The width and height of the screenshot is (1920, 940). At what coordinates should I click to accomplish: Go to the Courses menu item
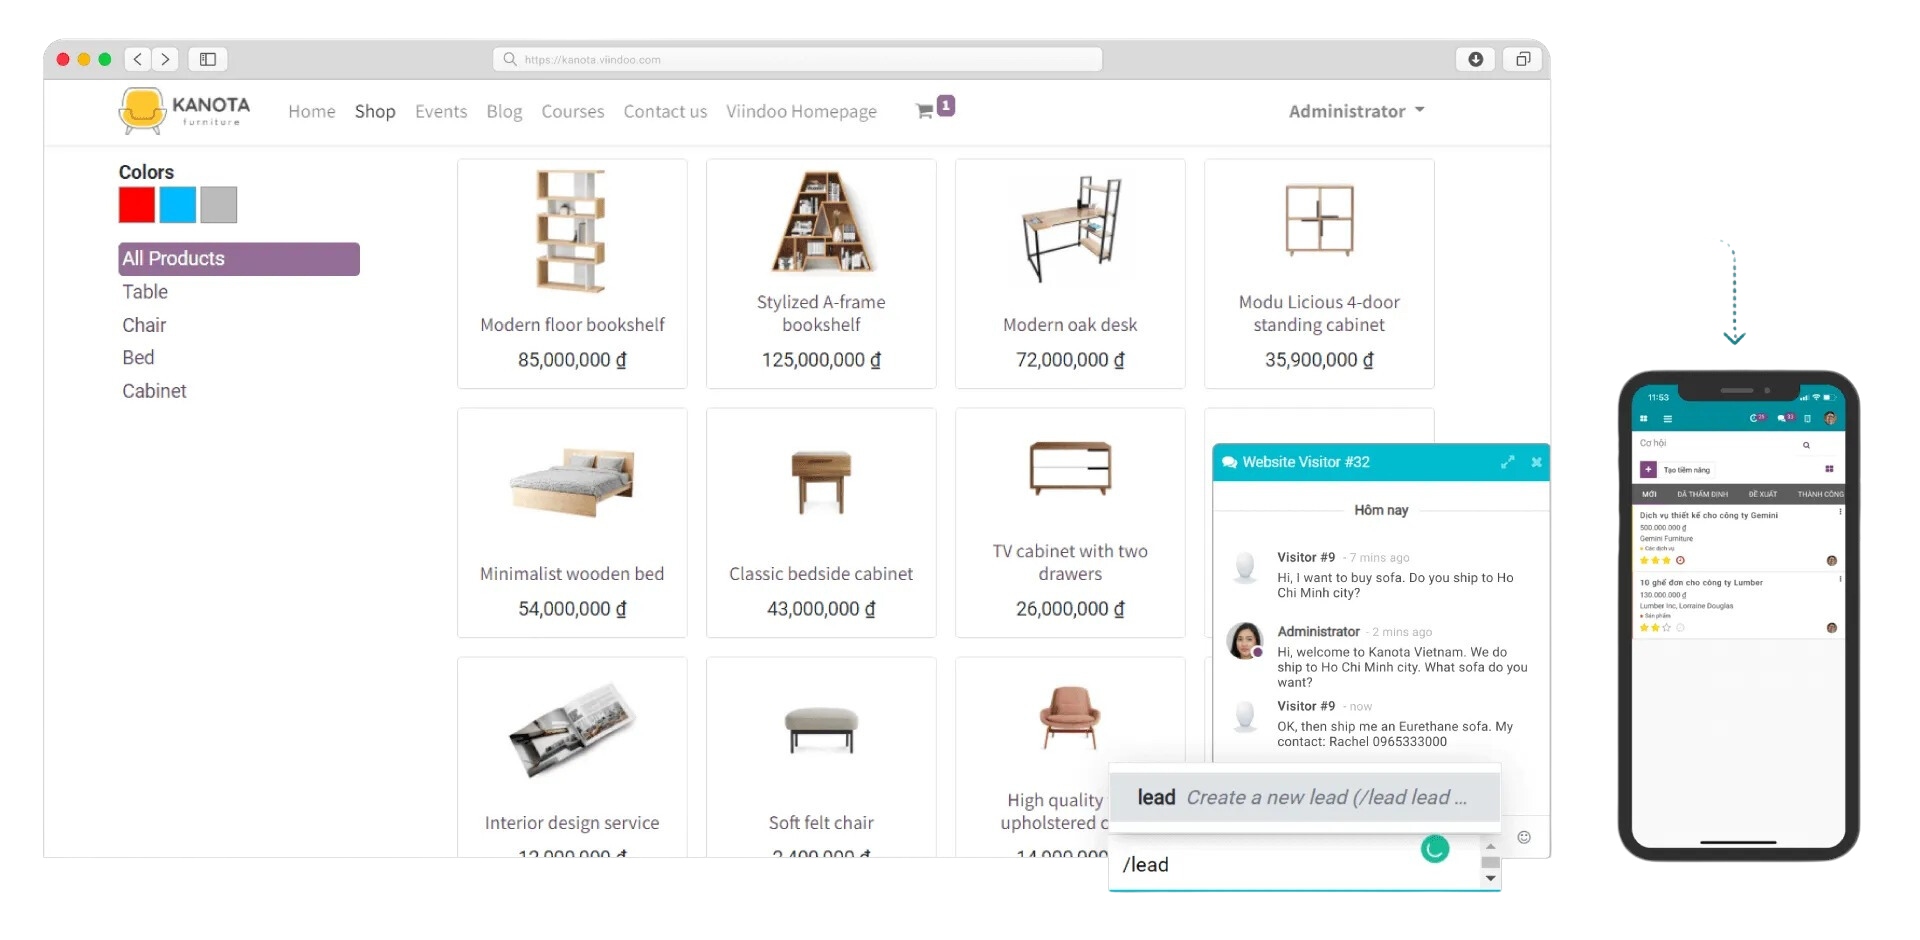573,111
